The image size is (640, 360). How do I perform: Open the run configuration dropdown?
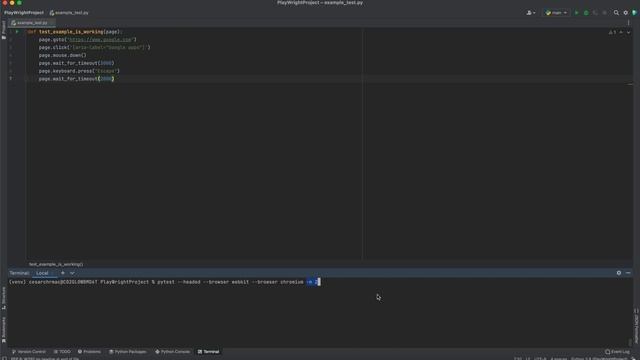pyautogui.click(x=556, y=13)
